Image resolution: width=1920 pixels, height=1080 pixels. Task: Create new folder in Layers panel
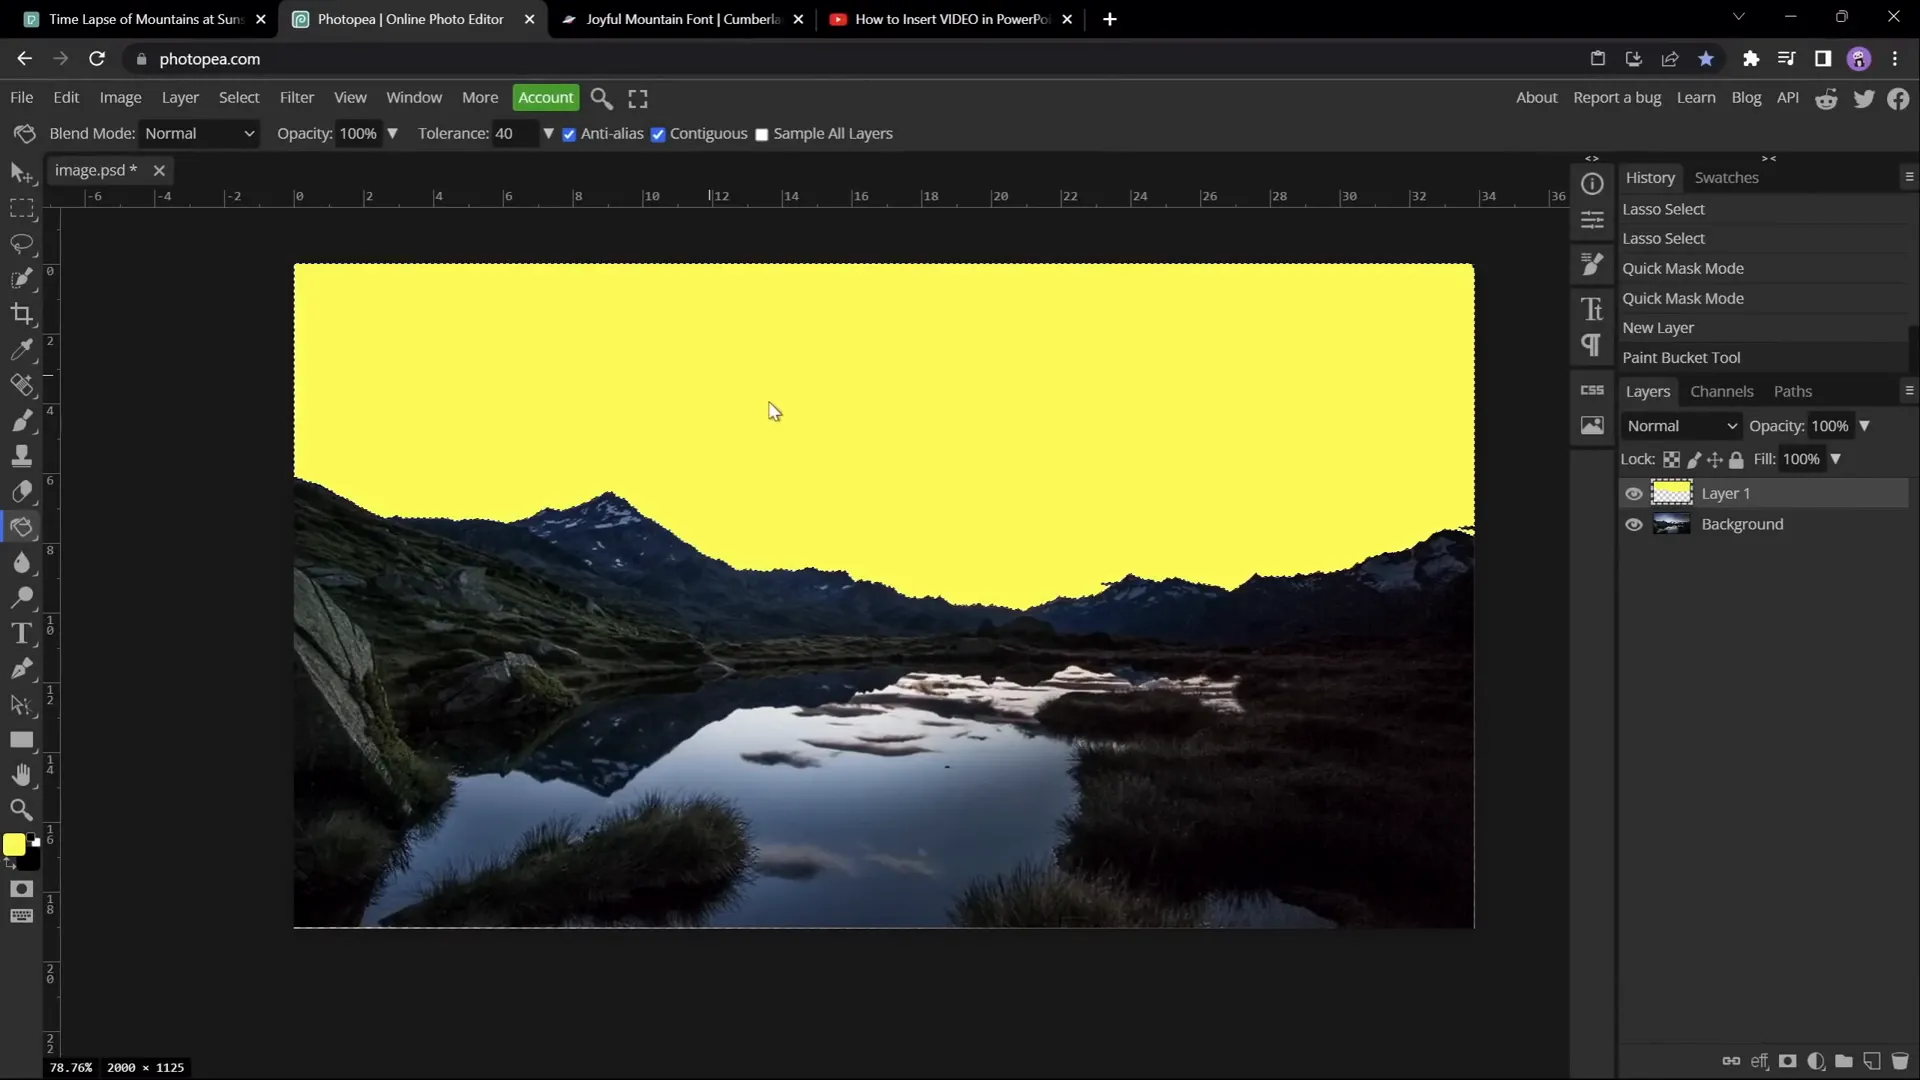tap(1844, 1061)
